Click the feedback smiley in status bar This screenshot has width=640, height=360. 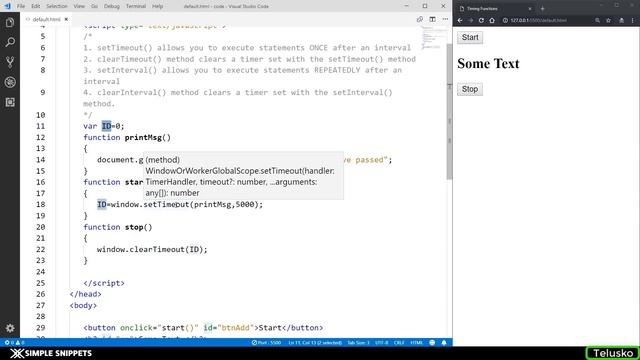432,342
